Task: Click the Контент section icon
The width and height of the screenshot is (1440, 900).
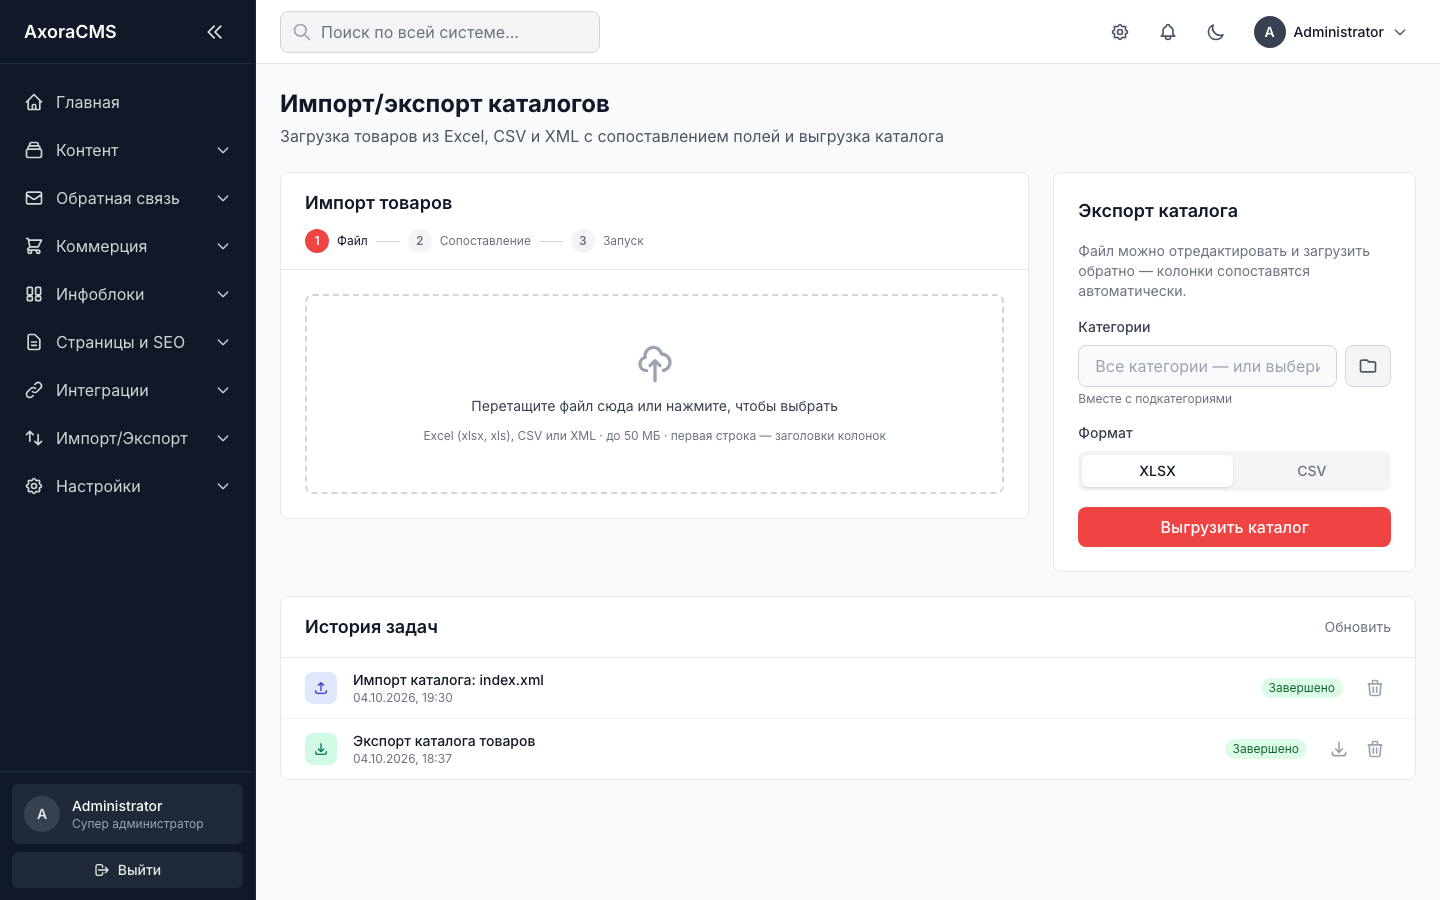Action: click(x=34, y=150)
